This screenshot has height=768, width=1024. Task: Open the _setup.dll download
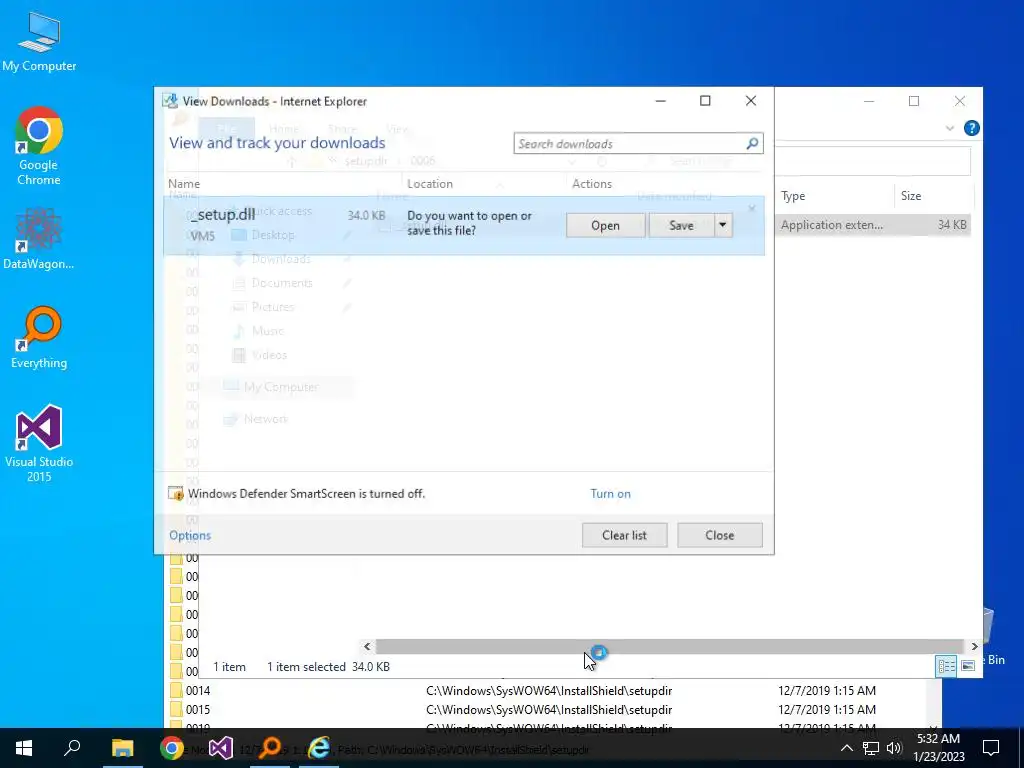605,225
